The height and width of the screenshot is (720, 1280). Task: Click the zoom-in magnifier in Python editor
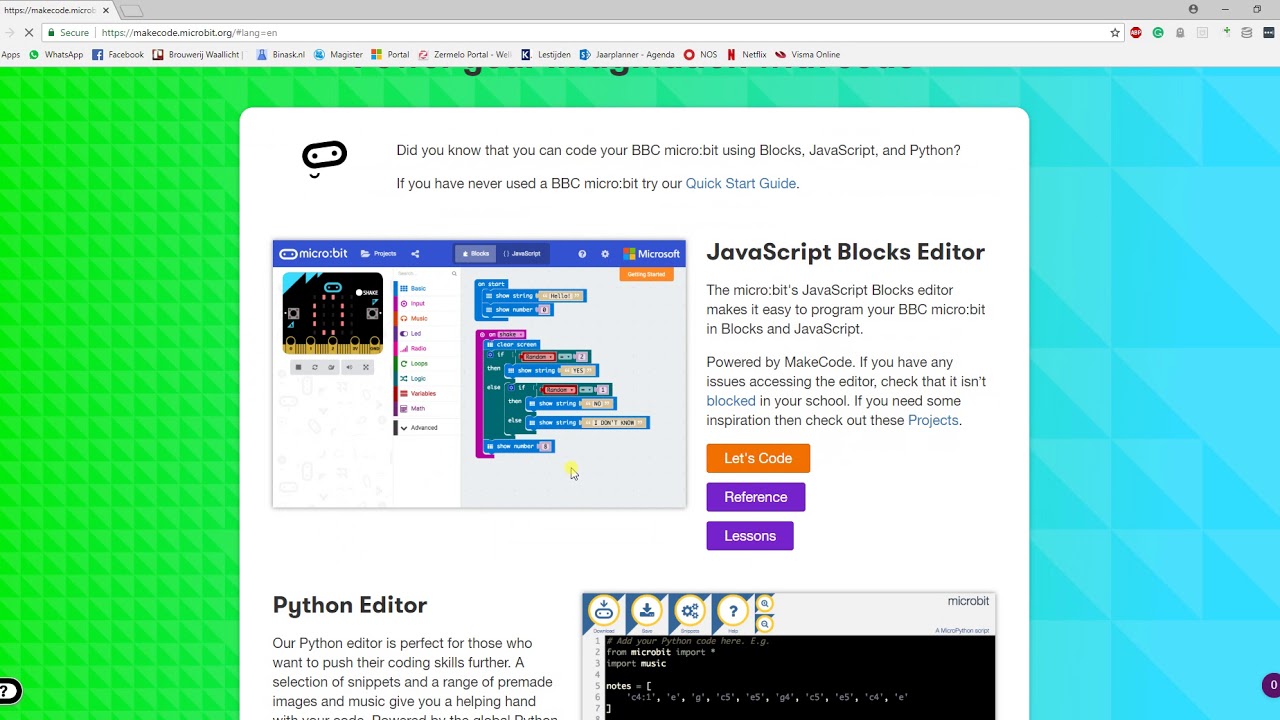coord(765,604)
